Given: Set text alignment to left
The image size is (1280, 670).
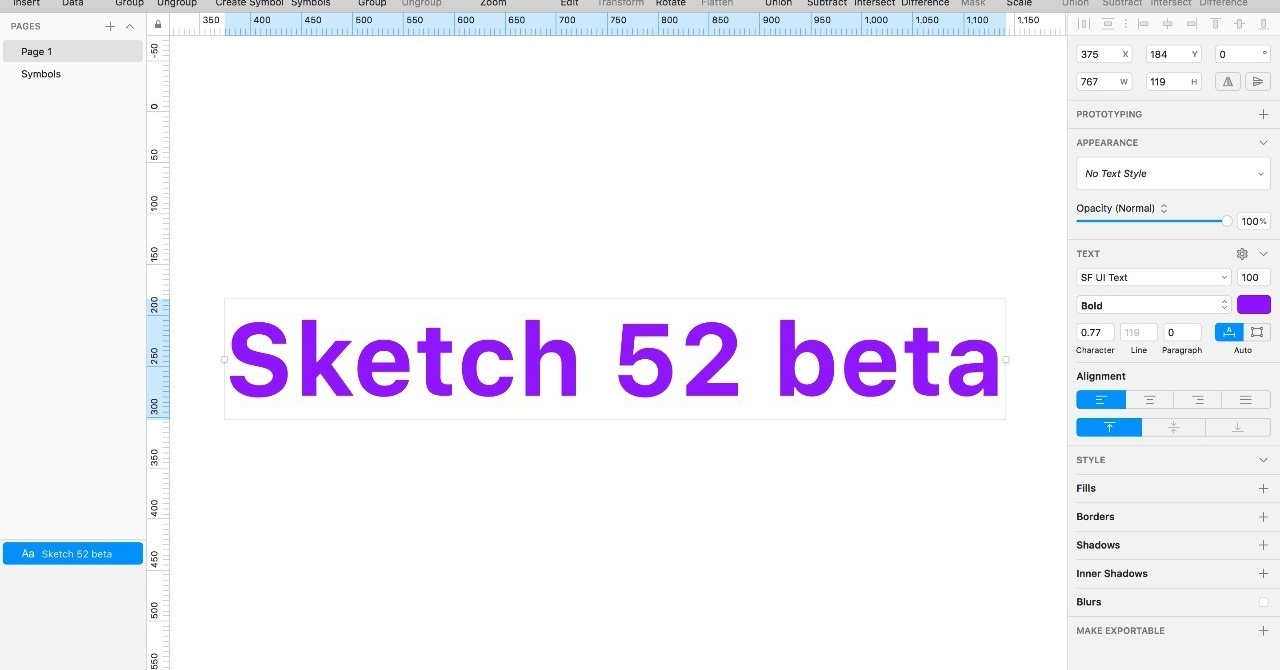Looking at the screenshot, I should tap(1101, 400).
